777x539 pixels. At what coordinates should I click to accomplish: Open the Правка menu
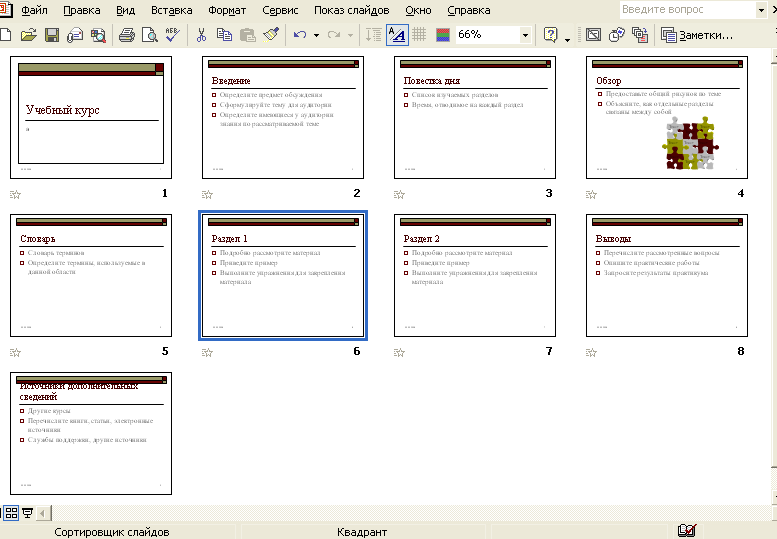click(x=82, y=10)
